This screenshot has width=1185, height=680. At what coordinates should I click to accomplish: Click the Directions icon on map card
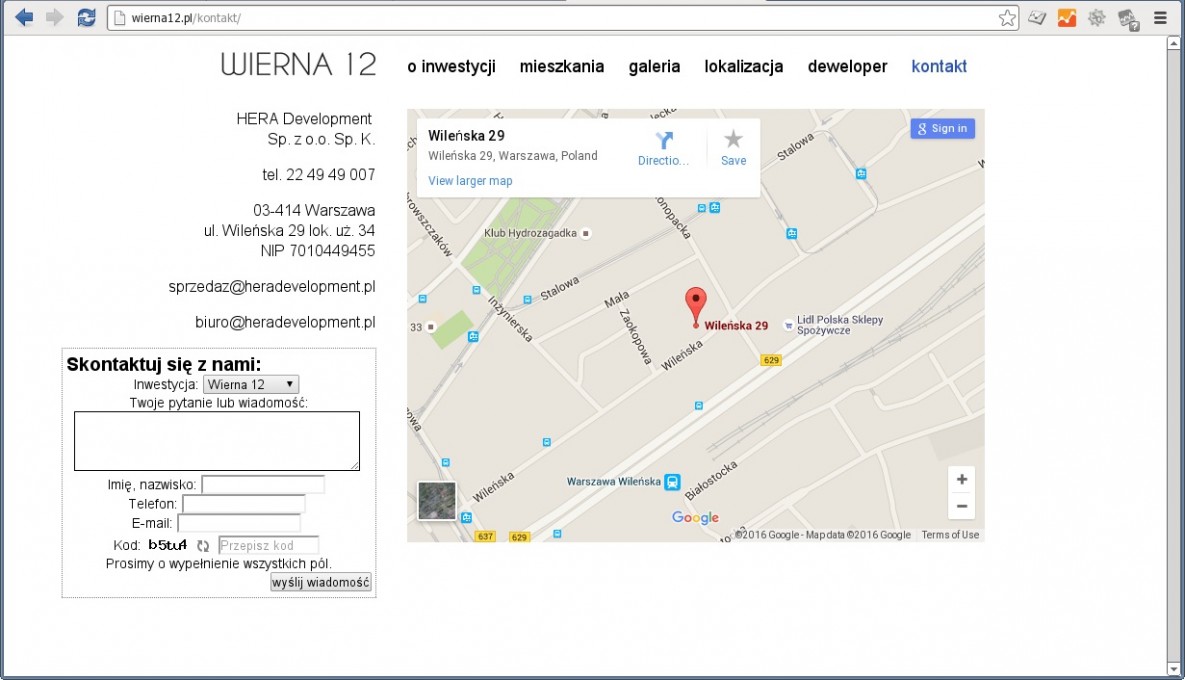pyautogui.click(x=664, y=140)
